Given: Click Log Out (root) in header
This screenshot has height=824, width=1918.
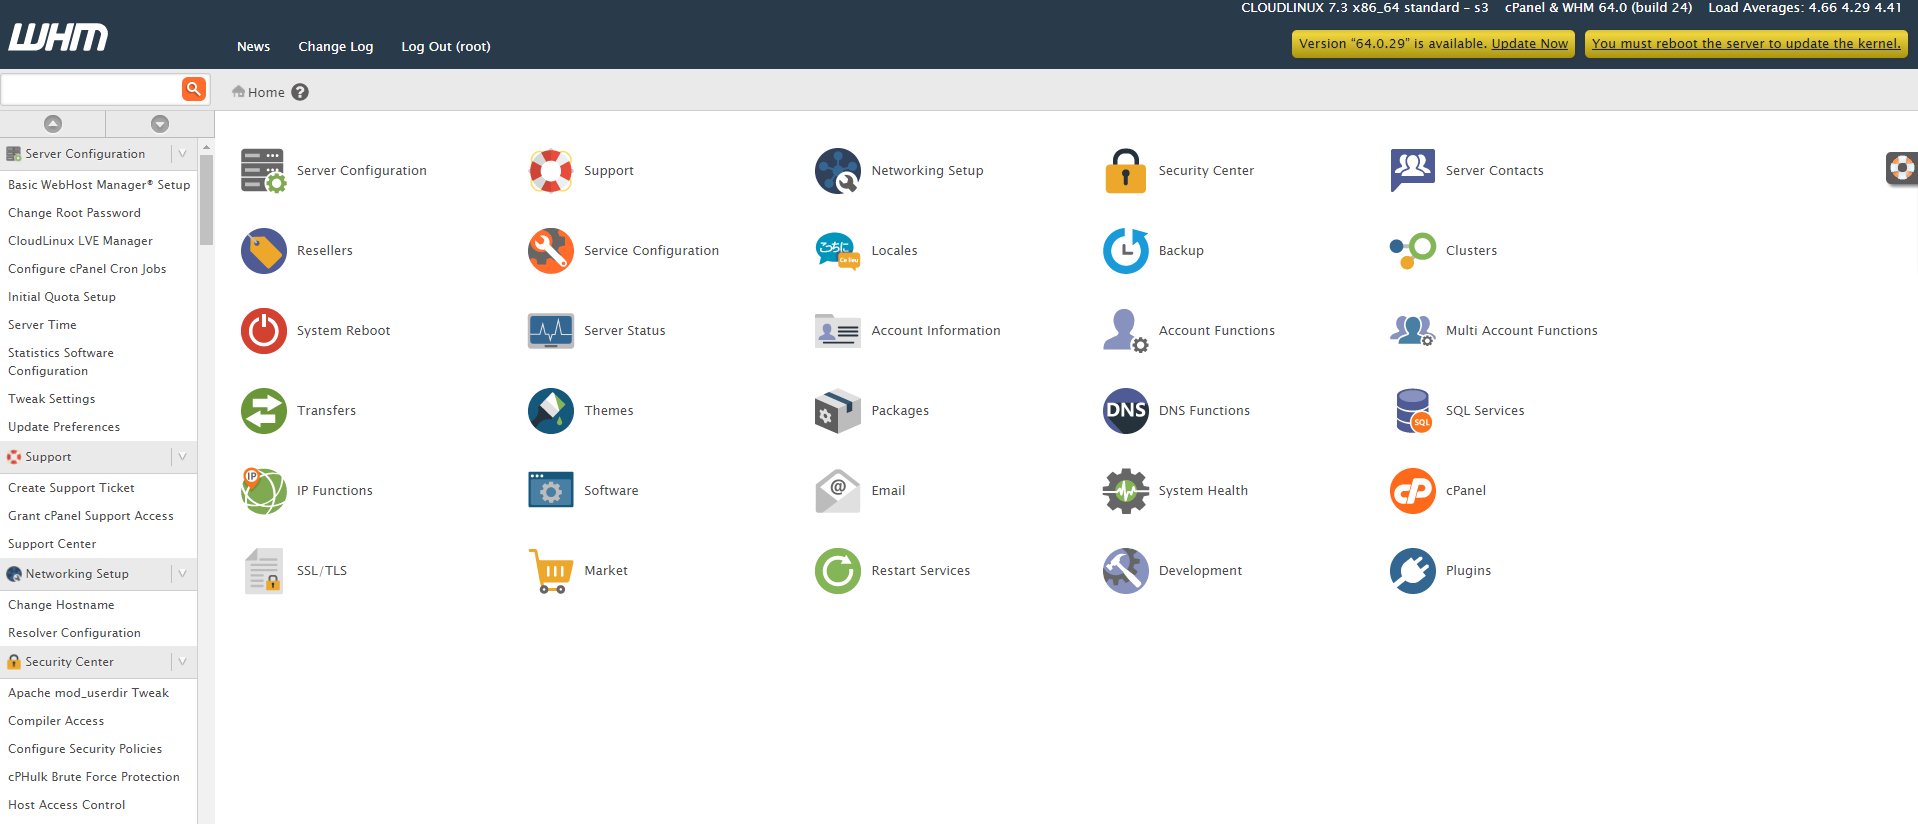Looking at the screenshot, I should tap(445, 47).
